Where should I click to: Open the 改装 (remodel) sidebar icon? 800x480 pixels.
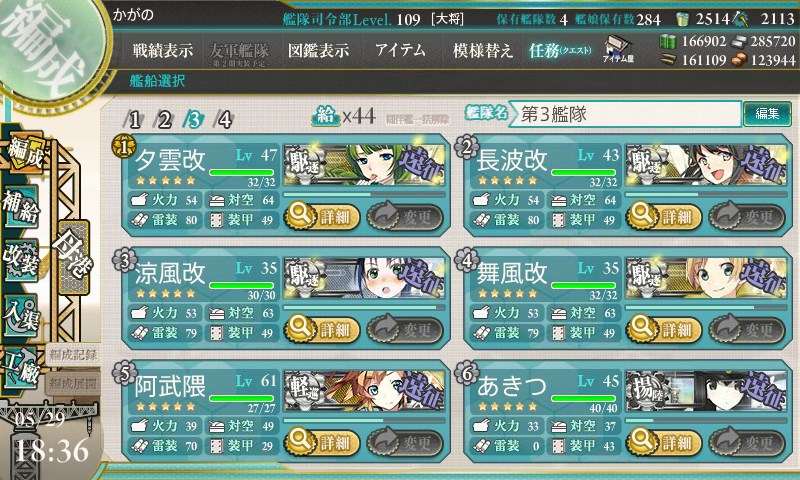pyautogui.click(x=21, y=260)
